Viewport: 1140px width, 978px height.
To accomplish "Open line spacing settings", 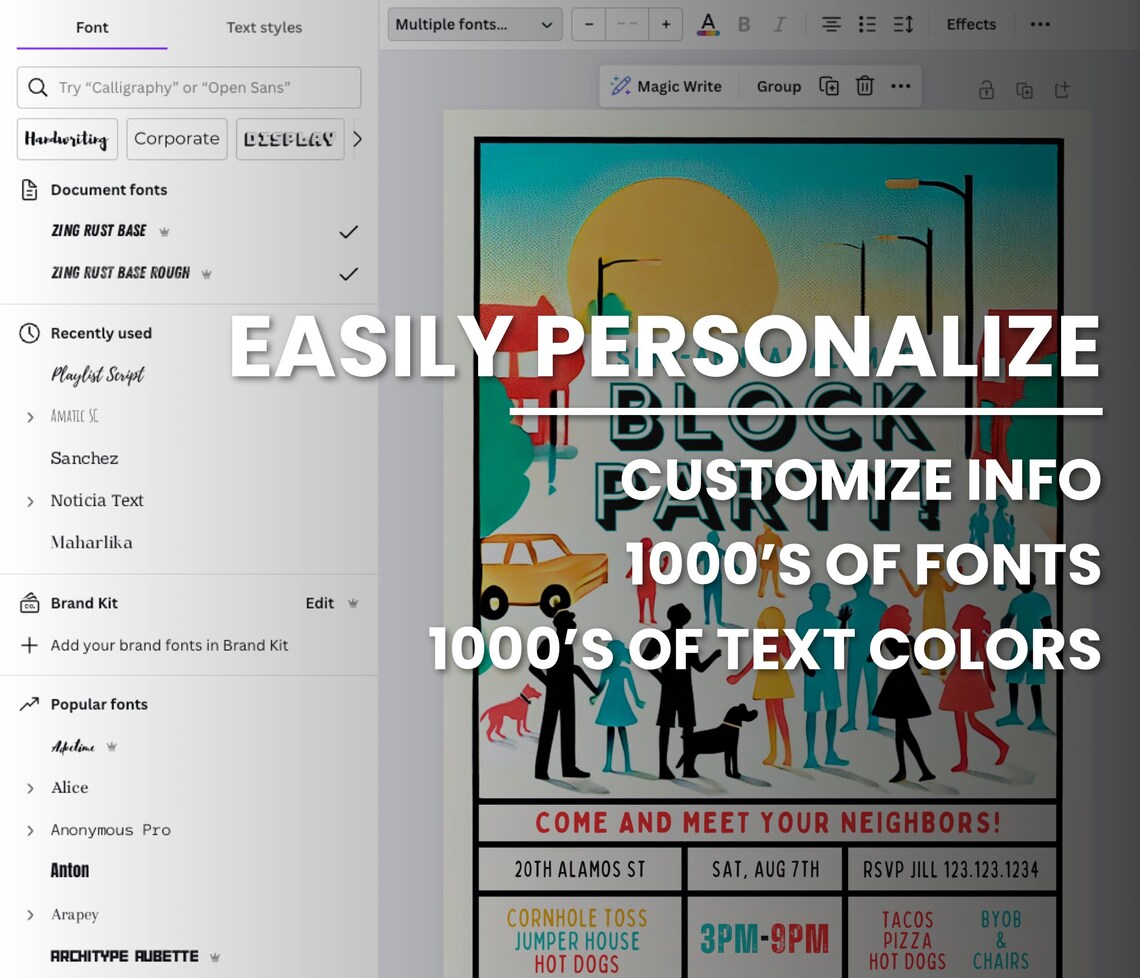I will click(x=903, y=25).
